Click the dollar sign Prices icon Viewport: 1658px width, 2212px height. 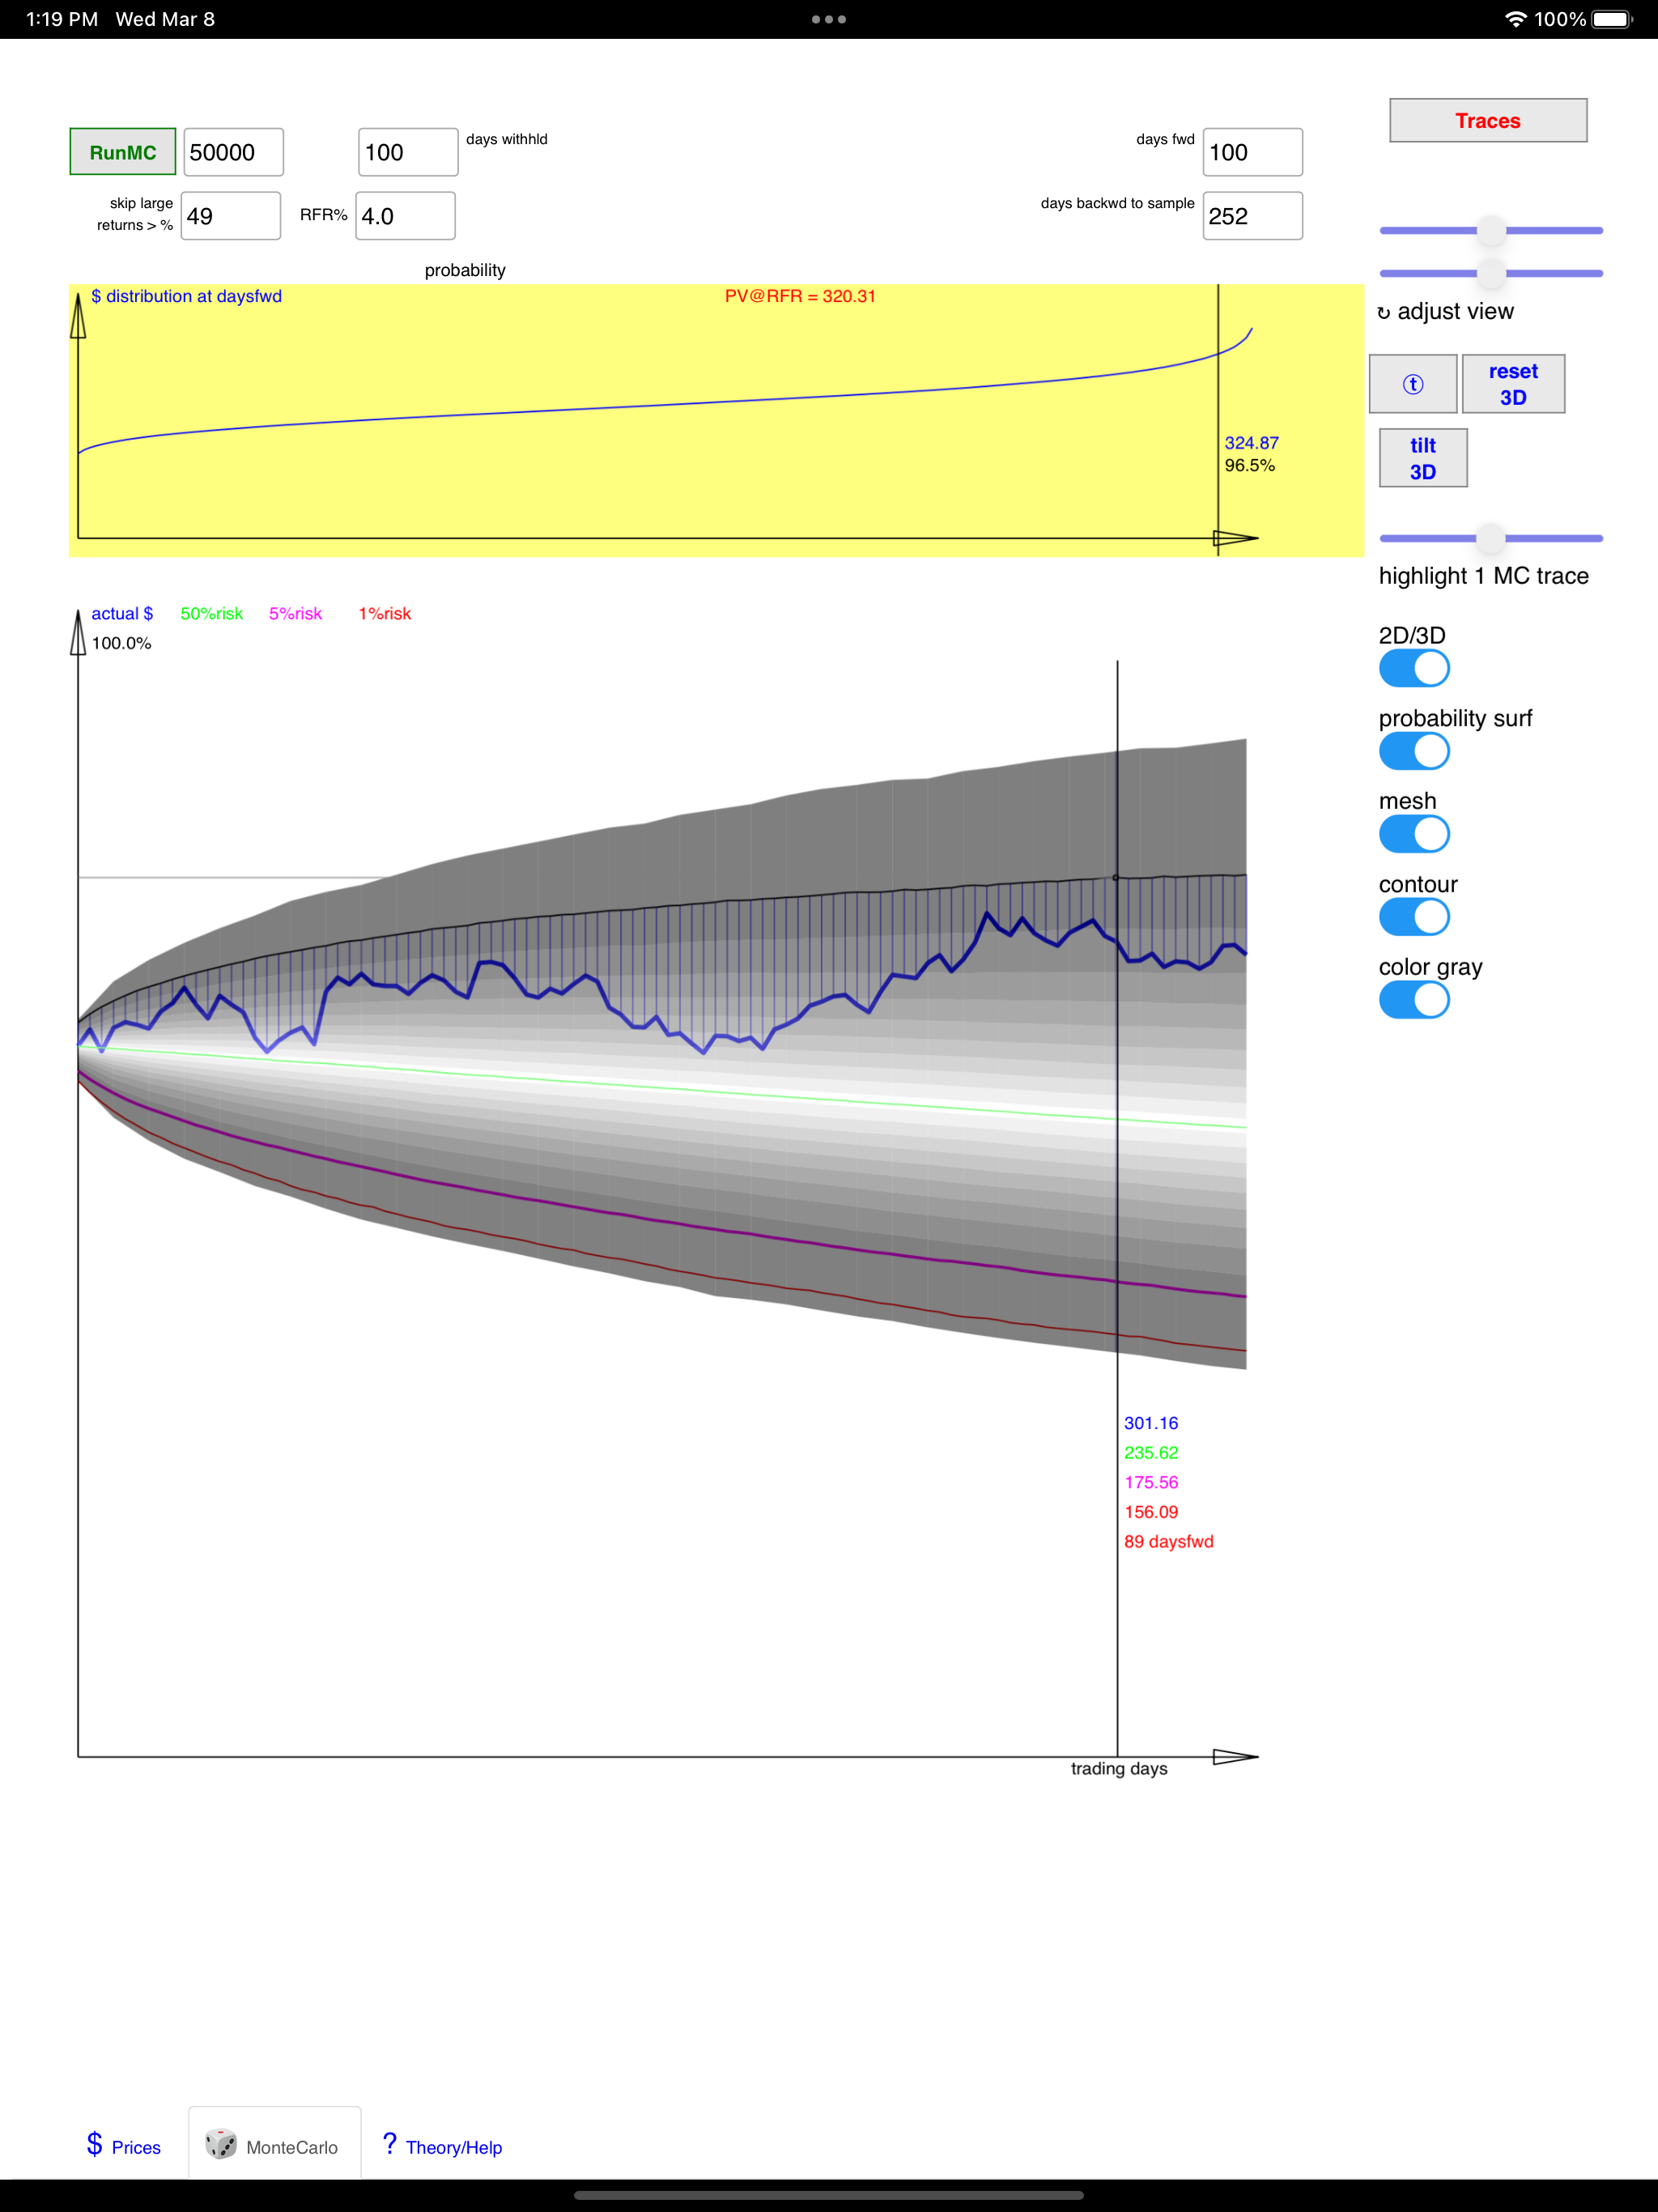point(95,2144)
